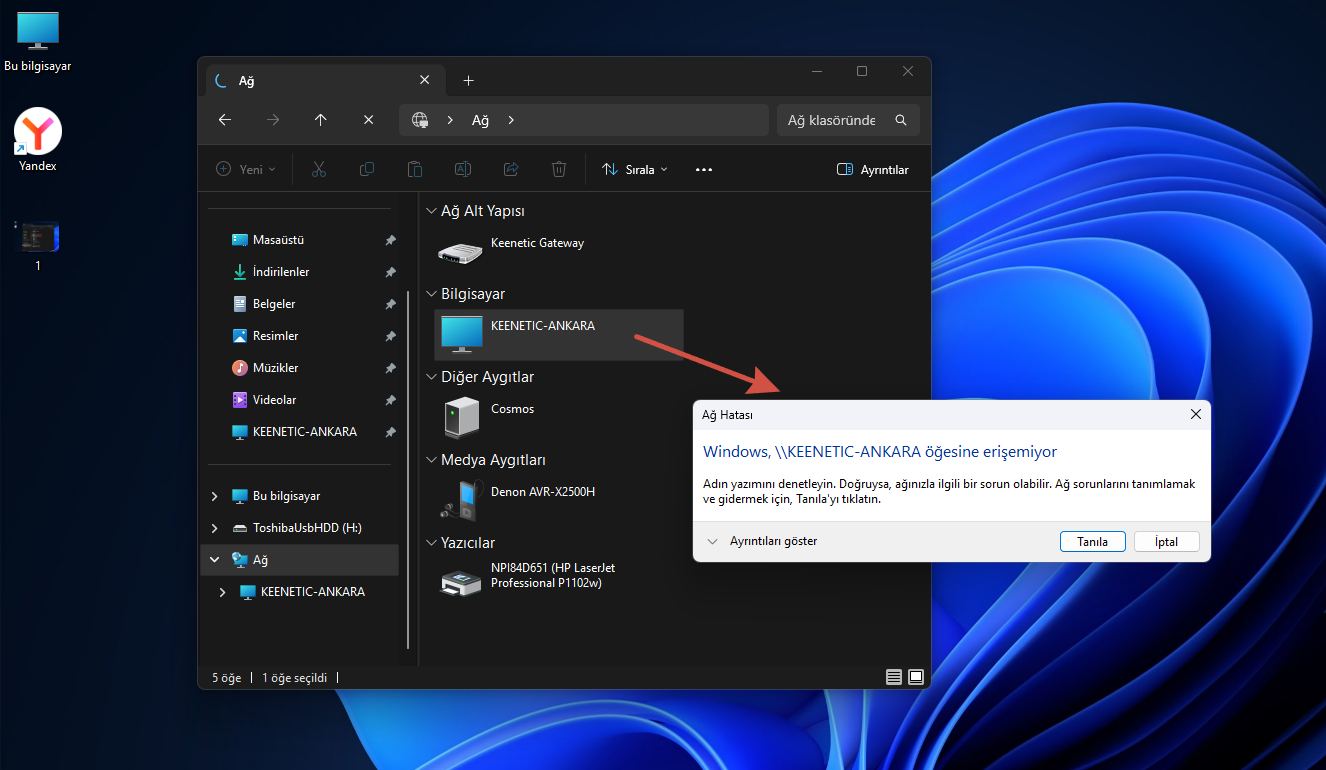
Task: Open the Yeni dropdown
Action: click(x=246, y=170)
